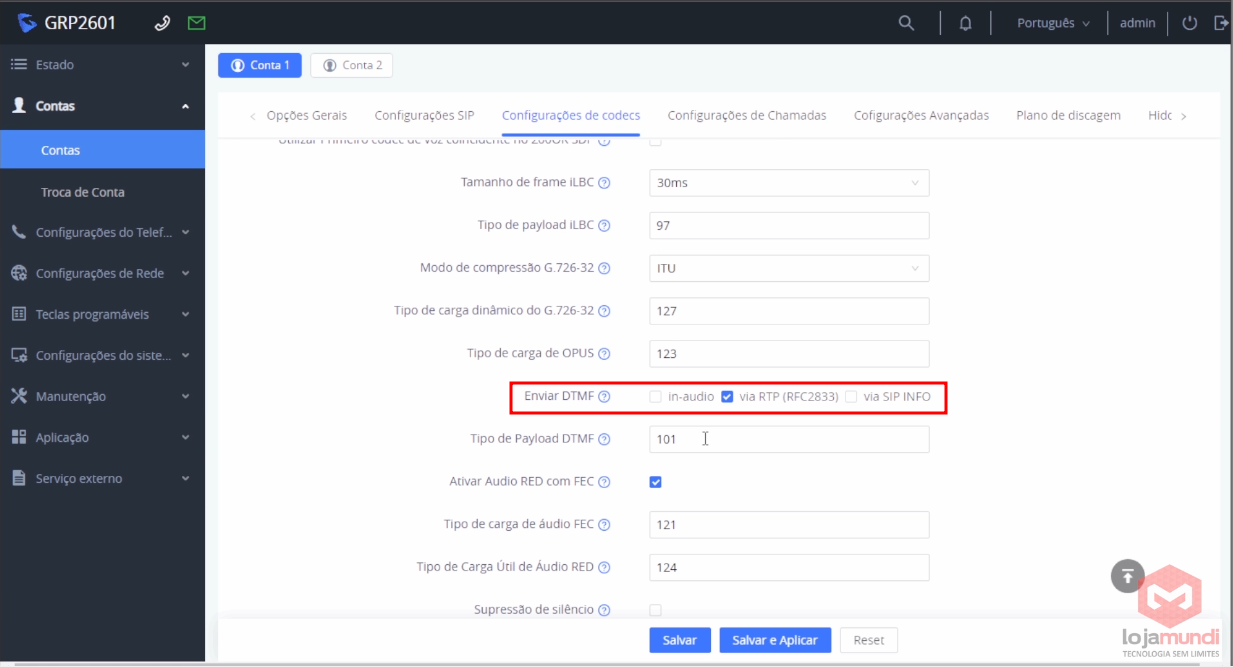The height and width of the screenshot is (667, 1233).
Task: Open Modo de compressão G.726-32 dropdown
Action: click(x=789, y=268)
